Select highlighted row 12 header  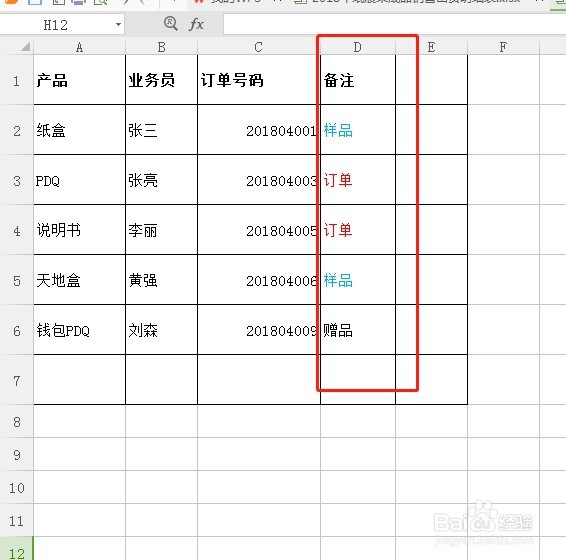coord(17,549)
